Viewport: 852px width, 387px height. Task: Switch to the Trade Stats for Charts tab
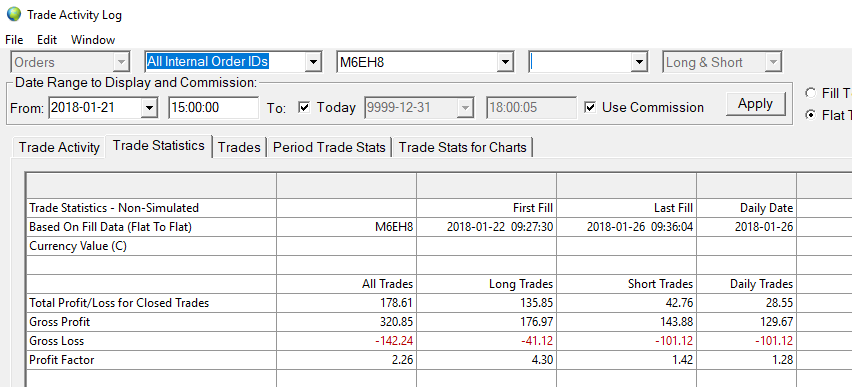pos(462,147)
